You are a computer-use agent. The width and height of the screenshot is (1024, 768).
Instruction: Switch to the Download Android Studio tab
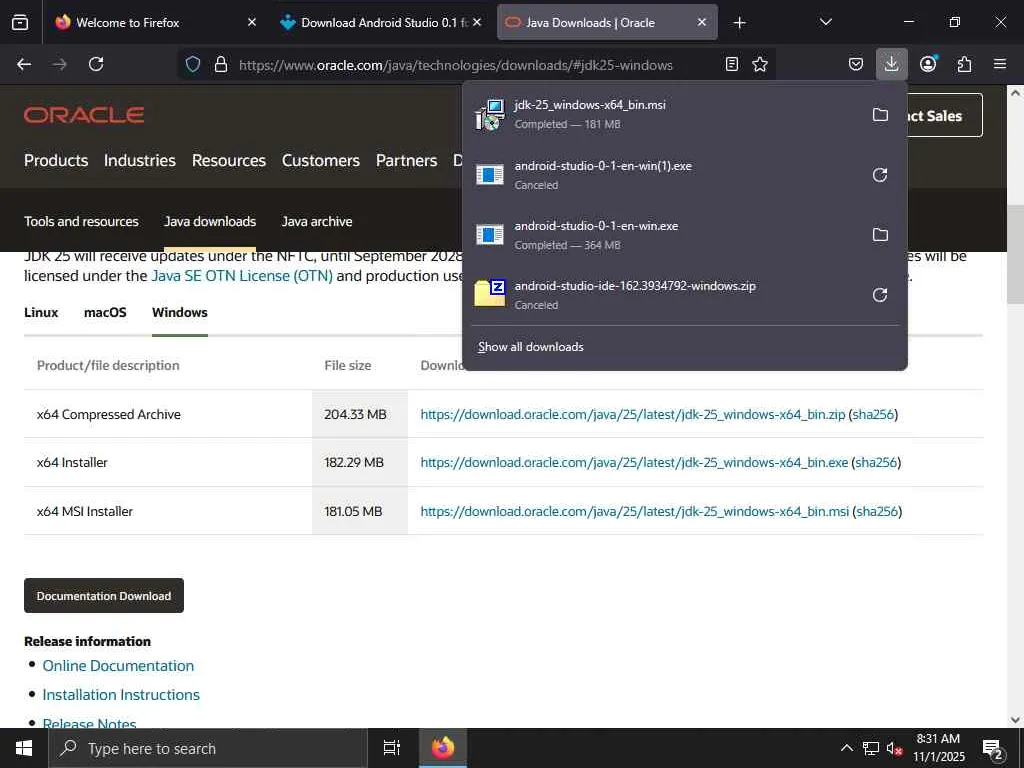click(x=382, y=22)
